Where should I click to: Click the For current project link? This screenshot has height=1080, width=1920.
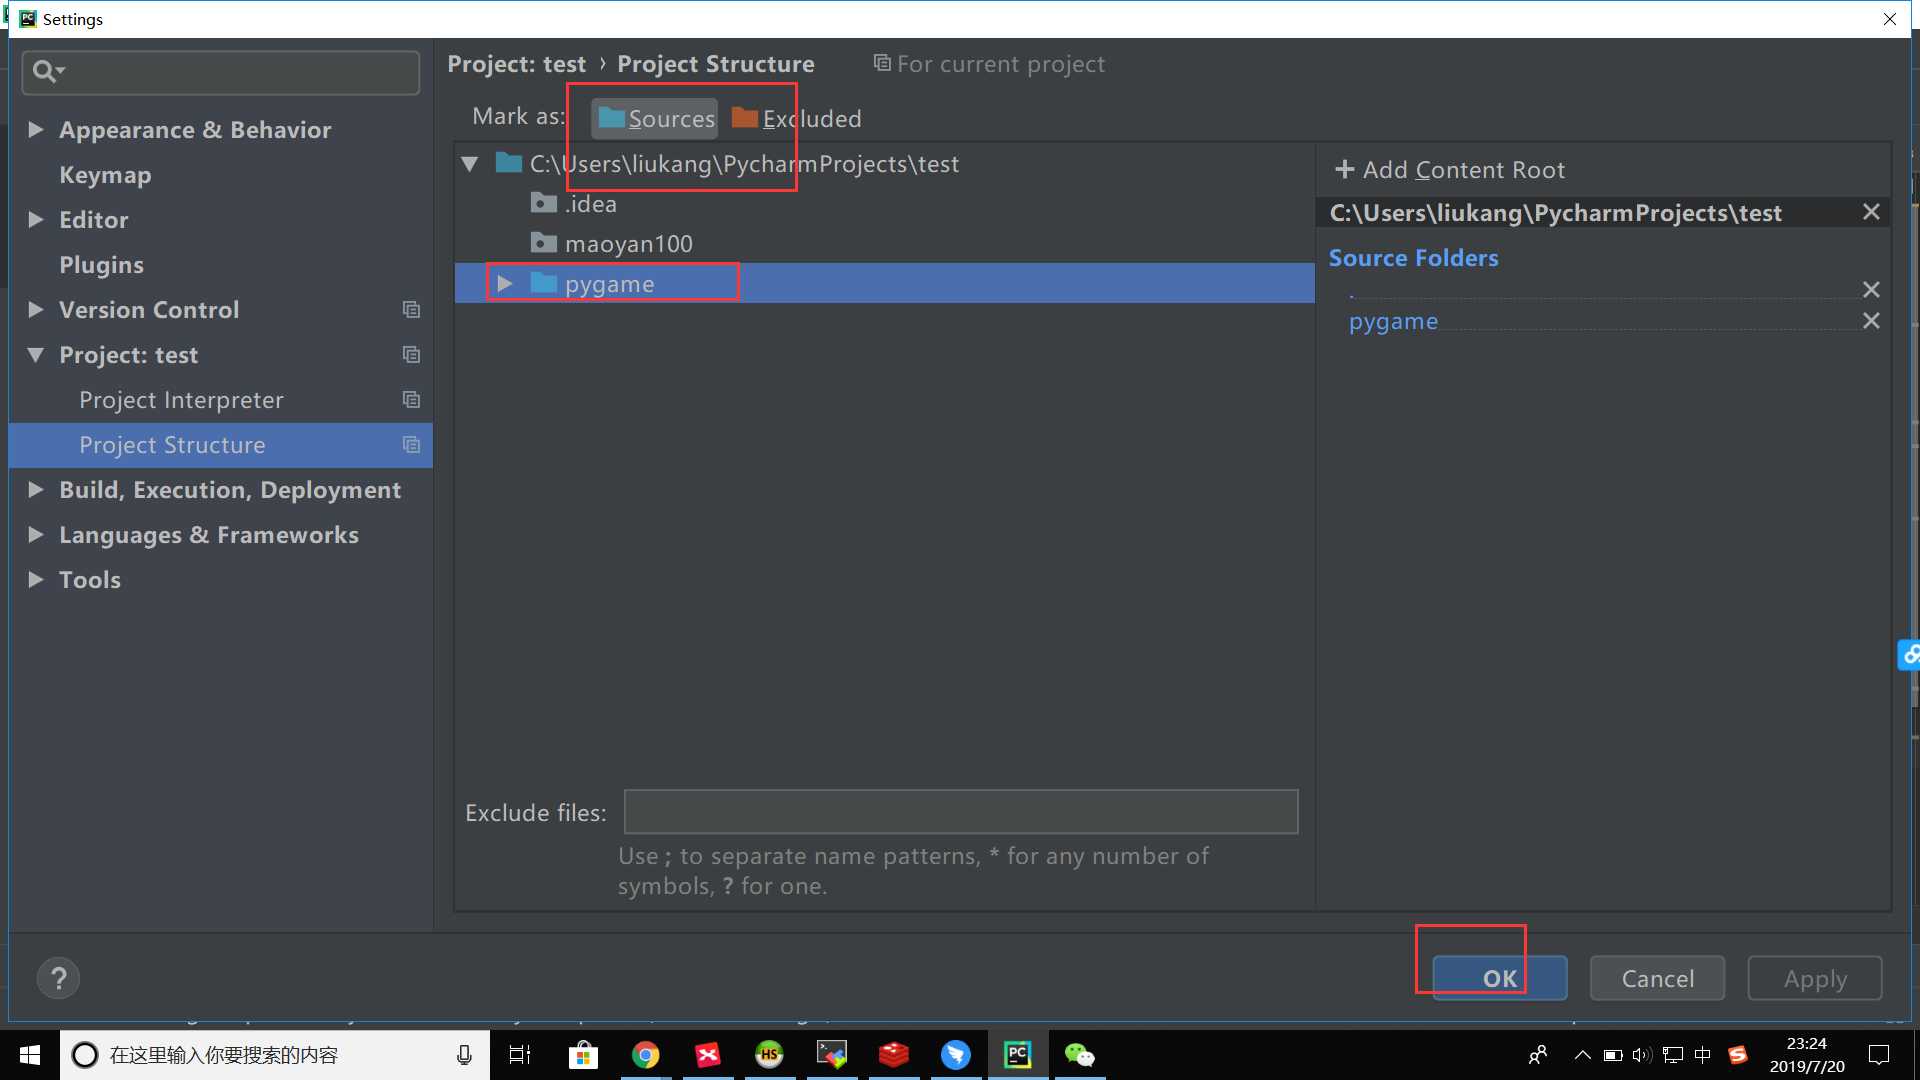pos(988,63)
